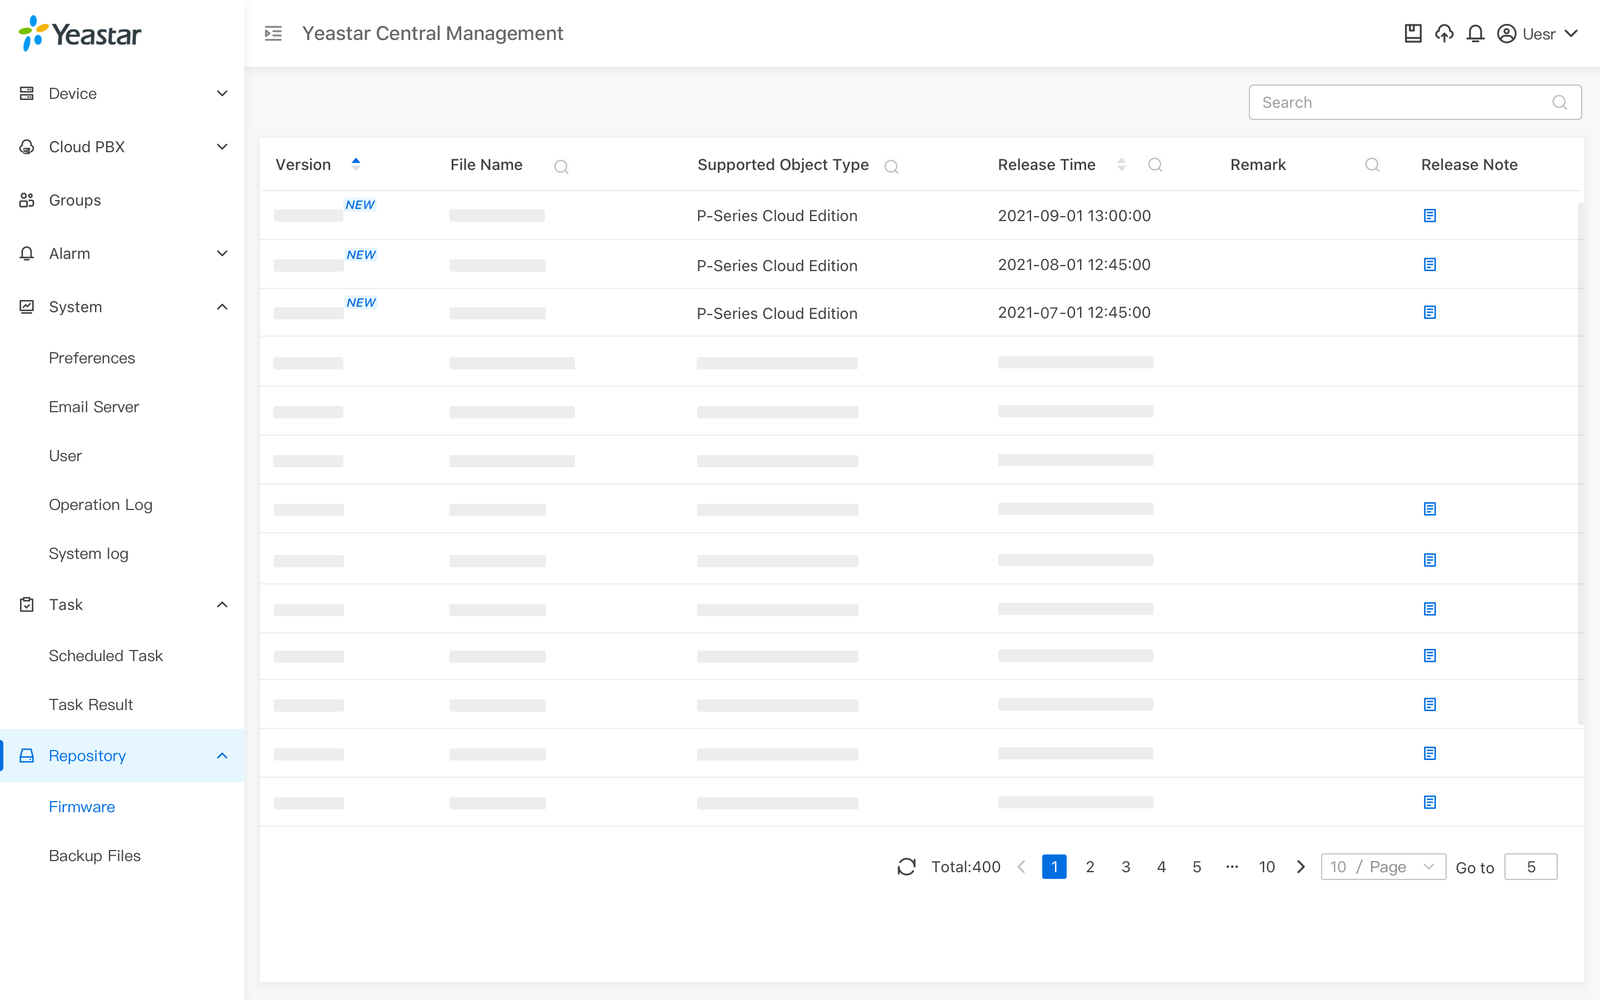Open the Operation Log page
This screenshot has height=1000, width=1600.
point(101,505)
